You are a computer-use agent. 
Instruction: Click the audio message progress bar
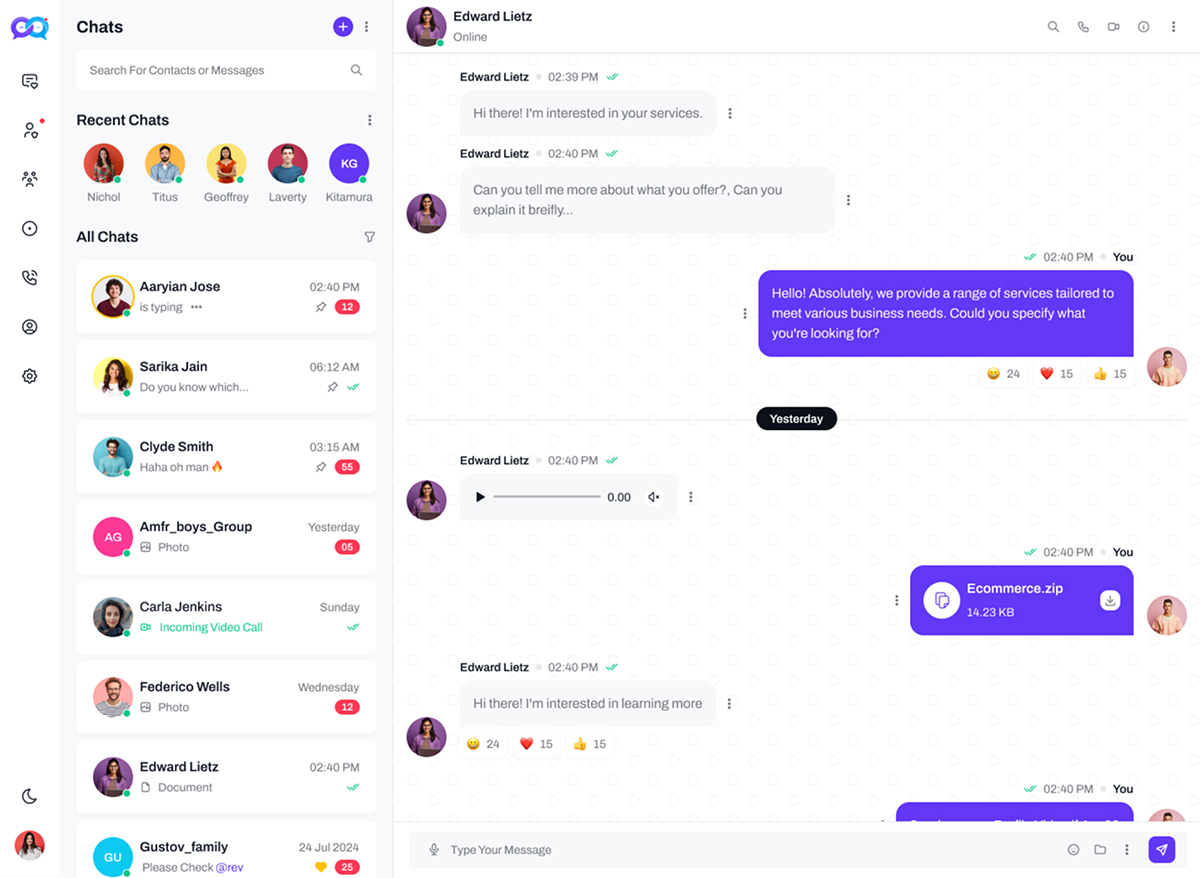(547, 497)
